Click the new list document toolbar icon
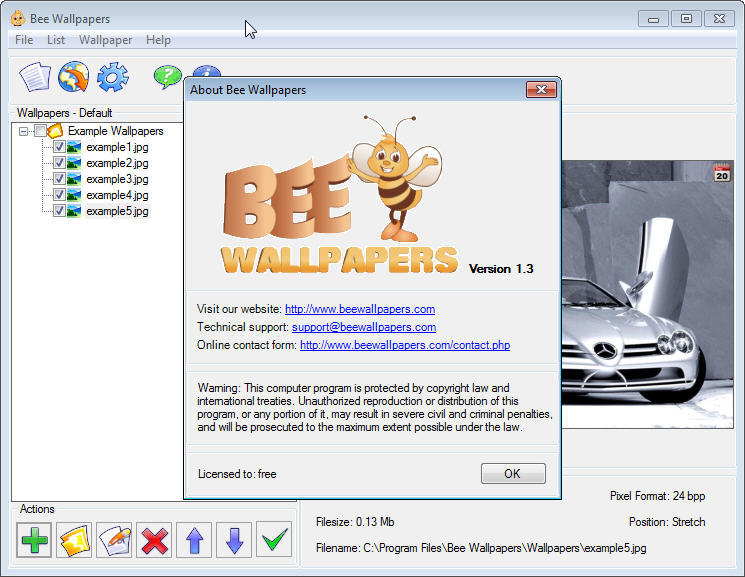The height and width of the screenshot is (577, 745). click(x=35, y=77)
